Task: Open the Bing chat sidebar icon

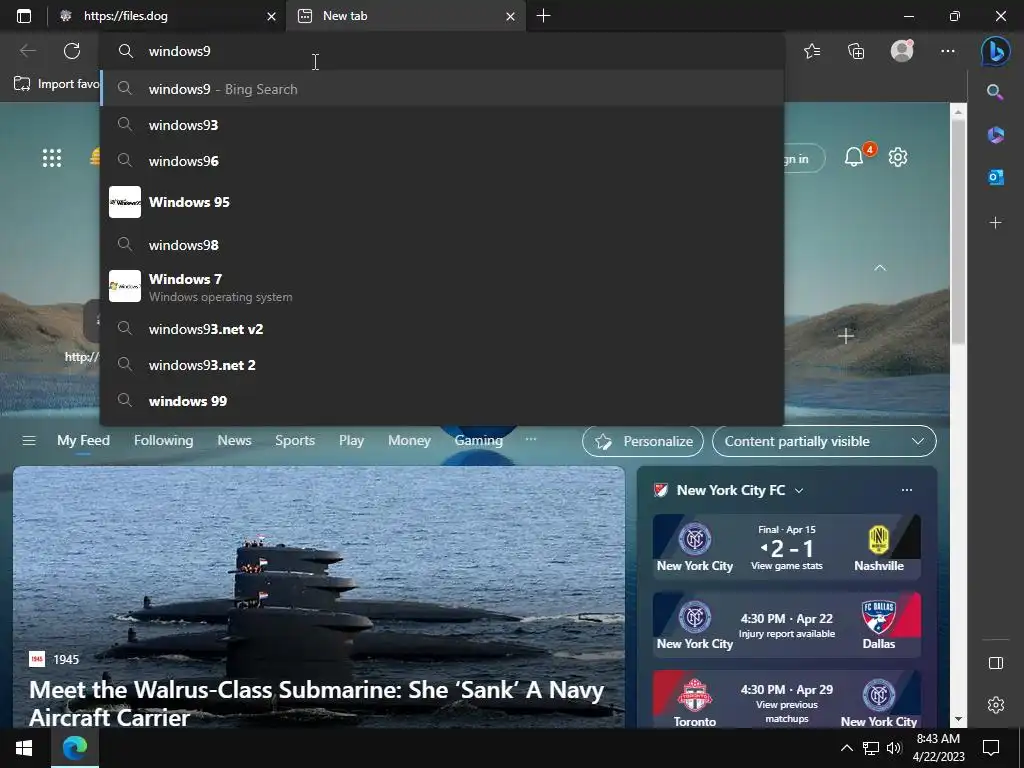Action: tap(995, 51)
